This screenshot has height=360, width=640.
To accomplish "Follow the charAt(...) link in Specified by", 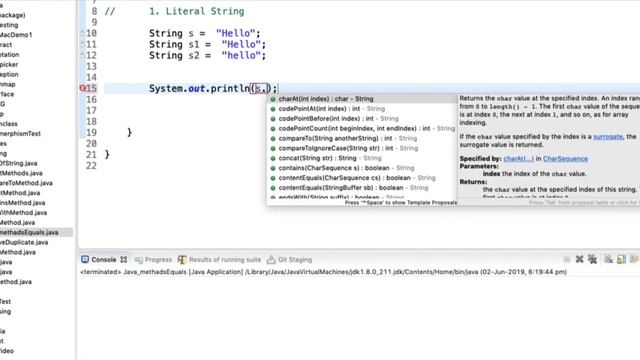I will (x=518, y=159).
